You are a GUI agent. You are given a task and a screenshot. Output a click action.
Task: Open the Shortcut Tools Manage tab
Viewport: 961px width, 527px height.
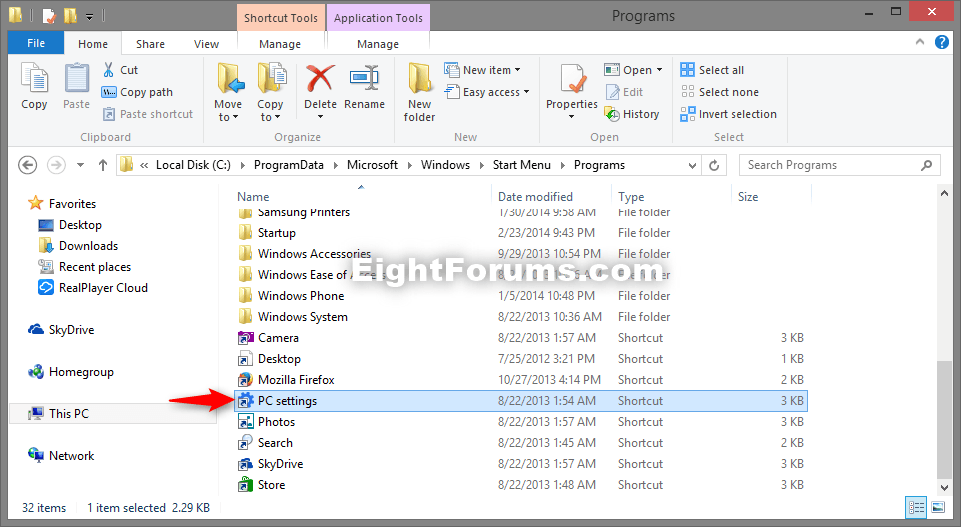click(x=279, y=44)
